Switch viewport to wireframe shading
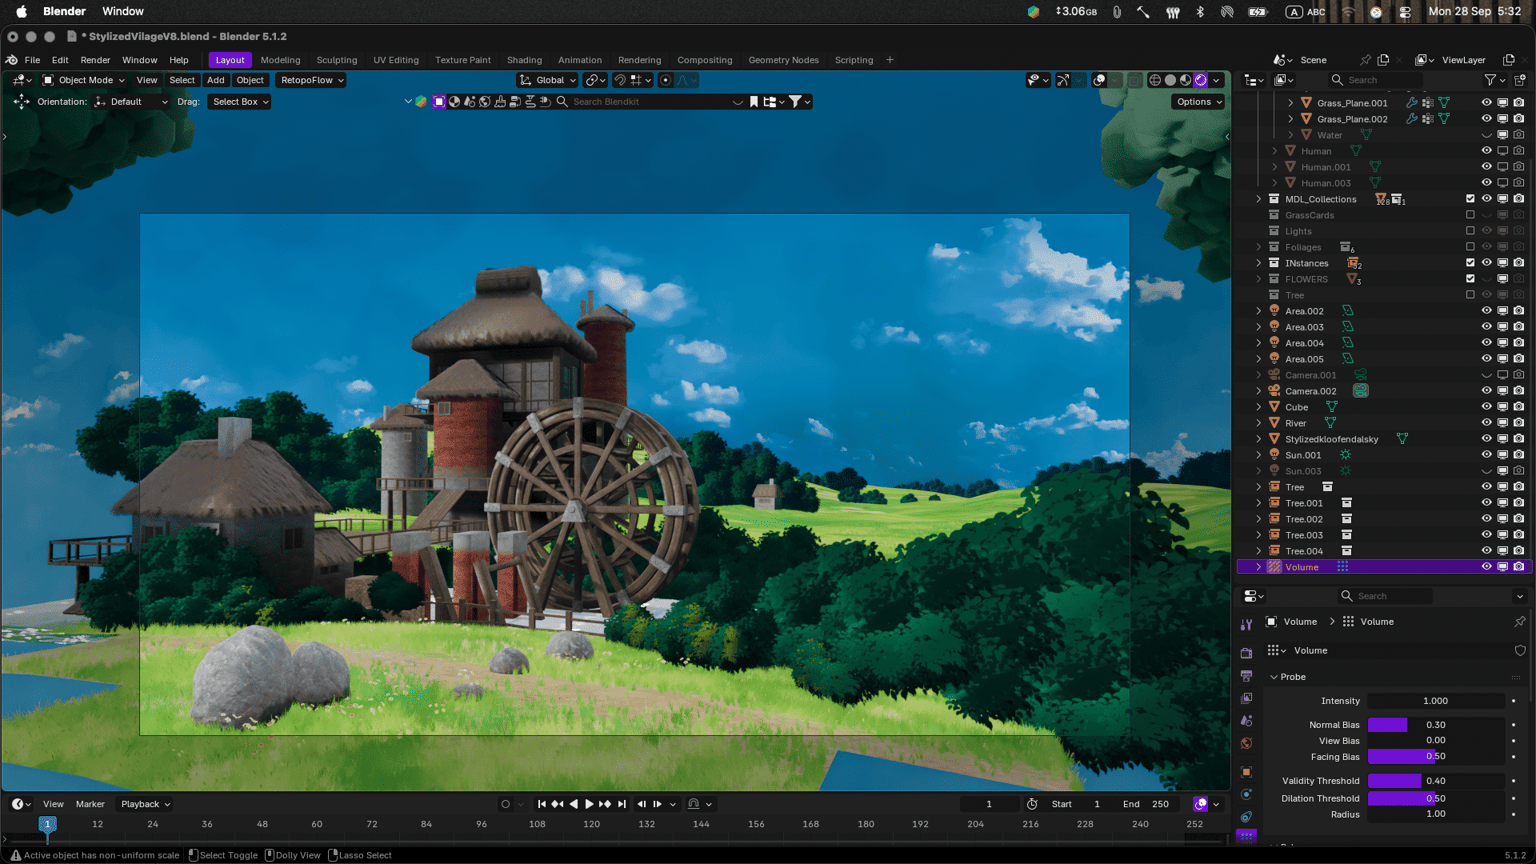This screenshot has height=864, width=1536. 1155,80
